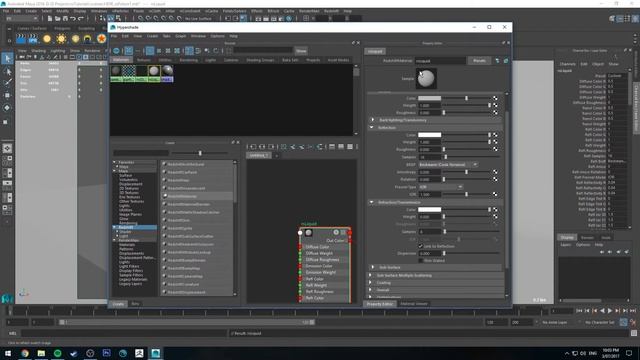Click the round blue icon in Hypershade Browser toolbar
Screen dimensions: 640x360
tap(116, 51)
